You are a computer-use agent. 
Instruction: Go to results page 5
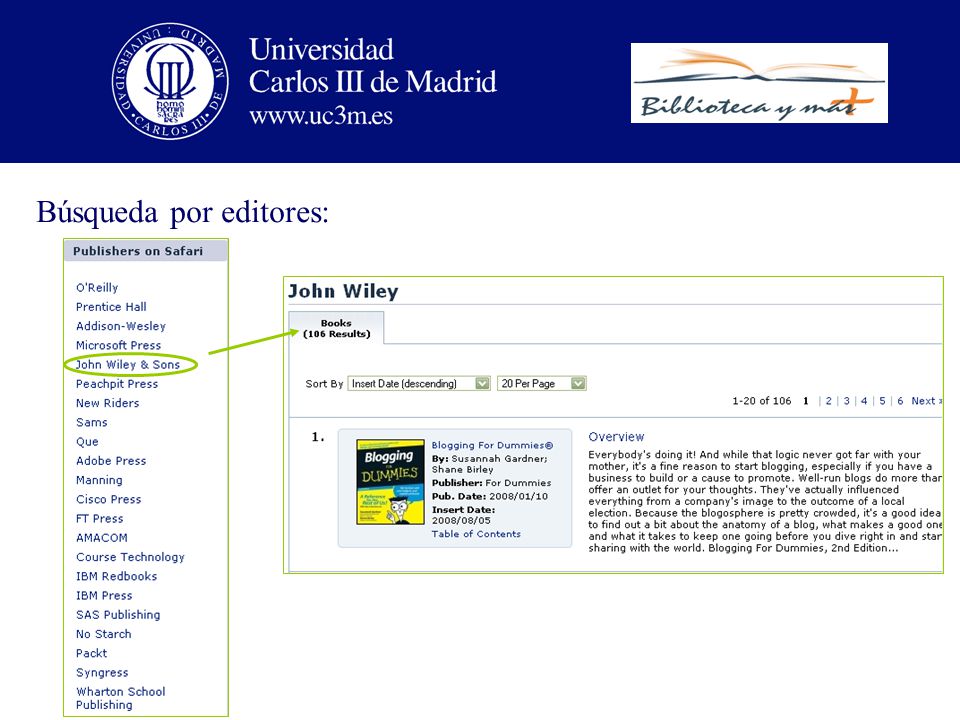coord(882,401)
